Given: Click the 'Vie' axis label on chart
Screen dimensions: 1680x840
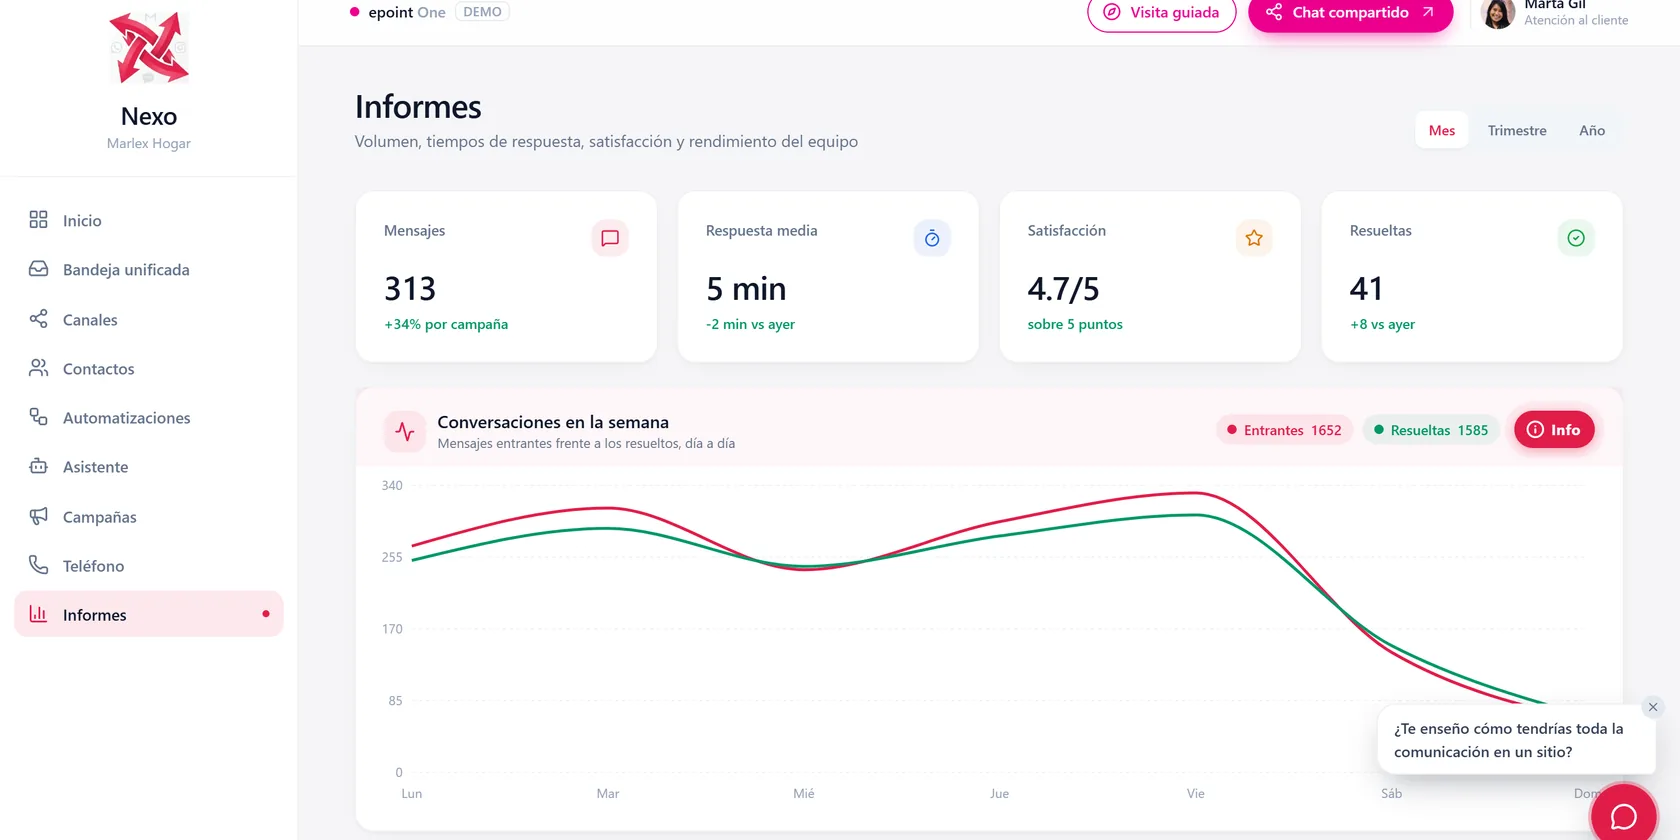Looking at the screenshot, I should (1196, 794).
